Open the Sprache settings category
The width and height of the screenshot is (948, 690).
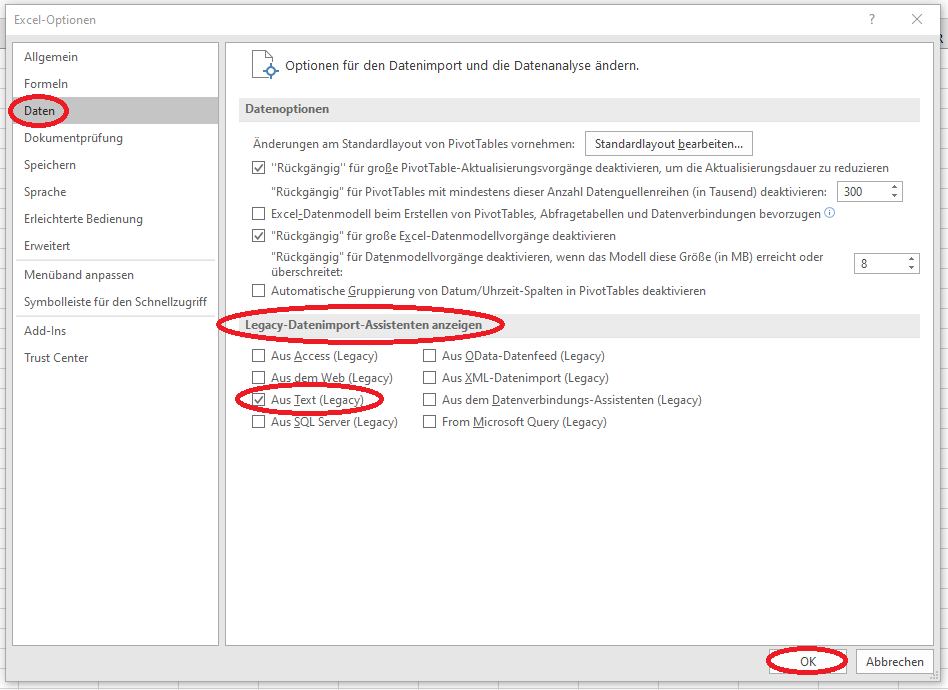[115, 192]
